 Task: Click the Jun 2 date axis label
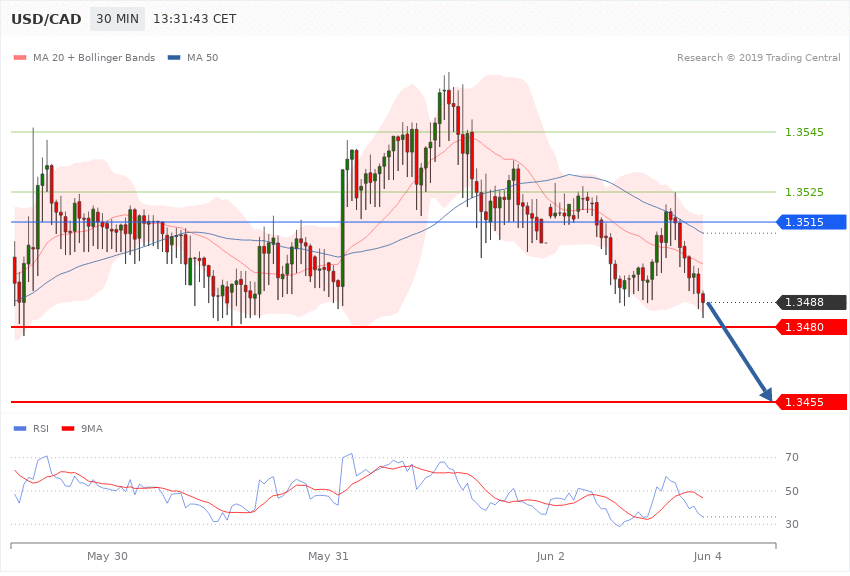[x=550, y=556]
